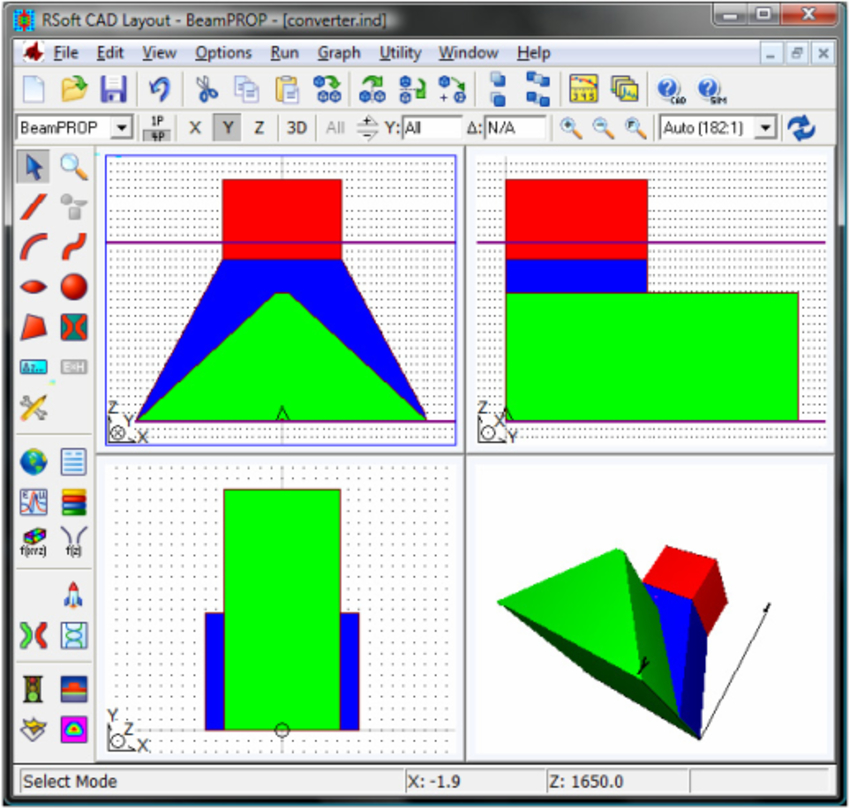Image resolution: width=850 pixels, height=809 pixels.
Task: Toggle the X view plane button
Action: point(195,127)
